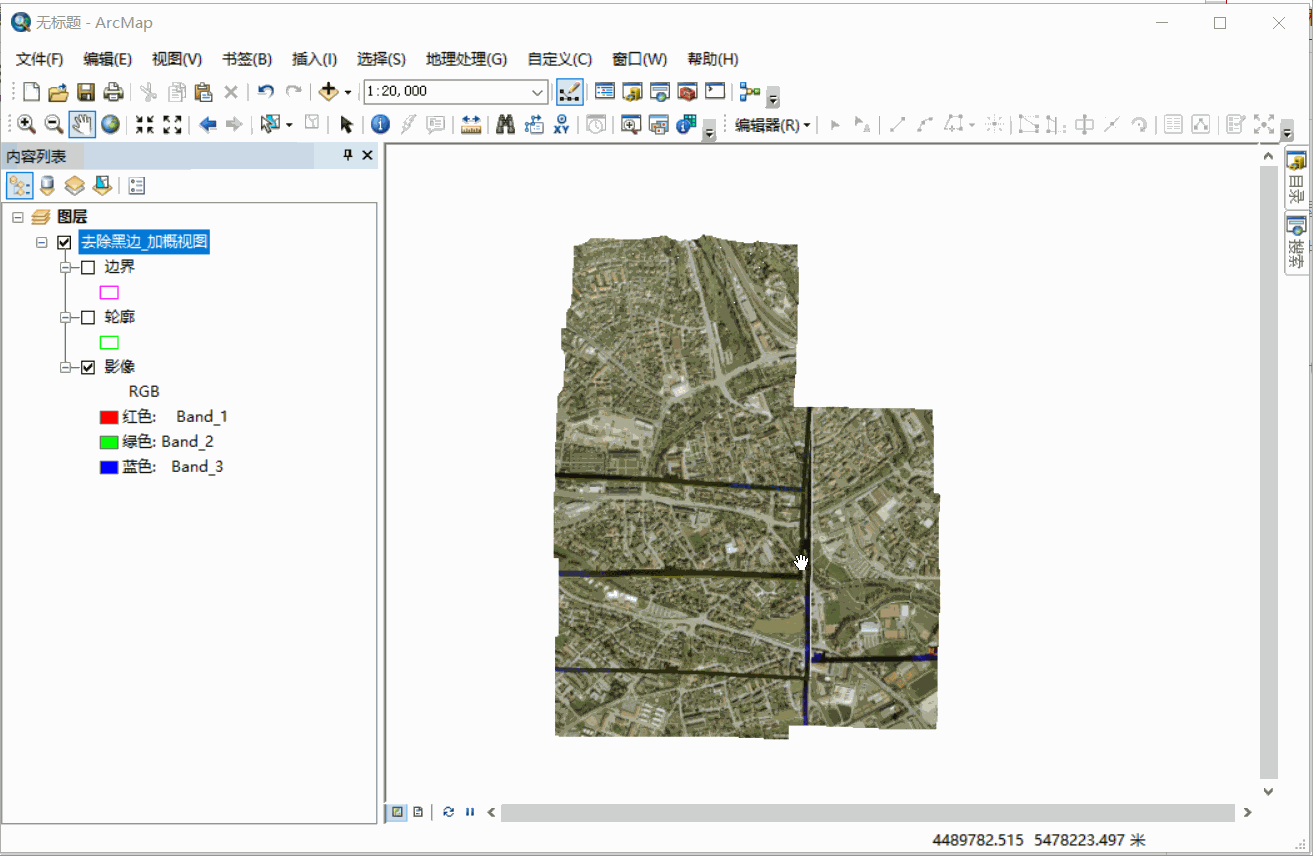Open the 视图(V) menu
This screenshot has width=1313, height=856.
177,59
